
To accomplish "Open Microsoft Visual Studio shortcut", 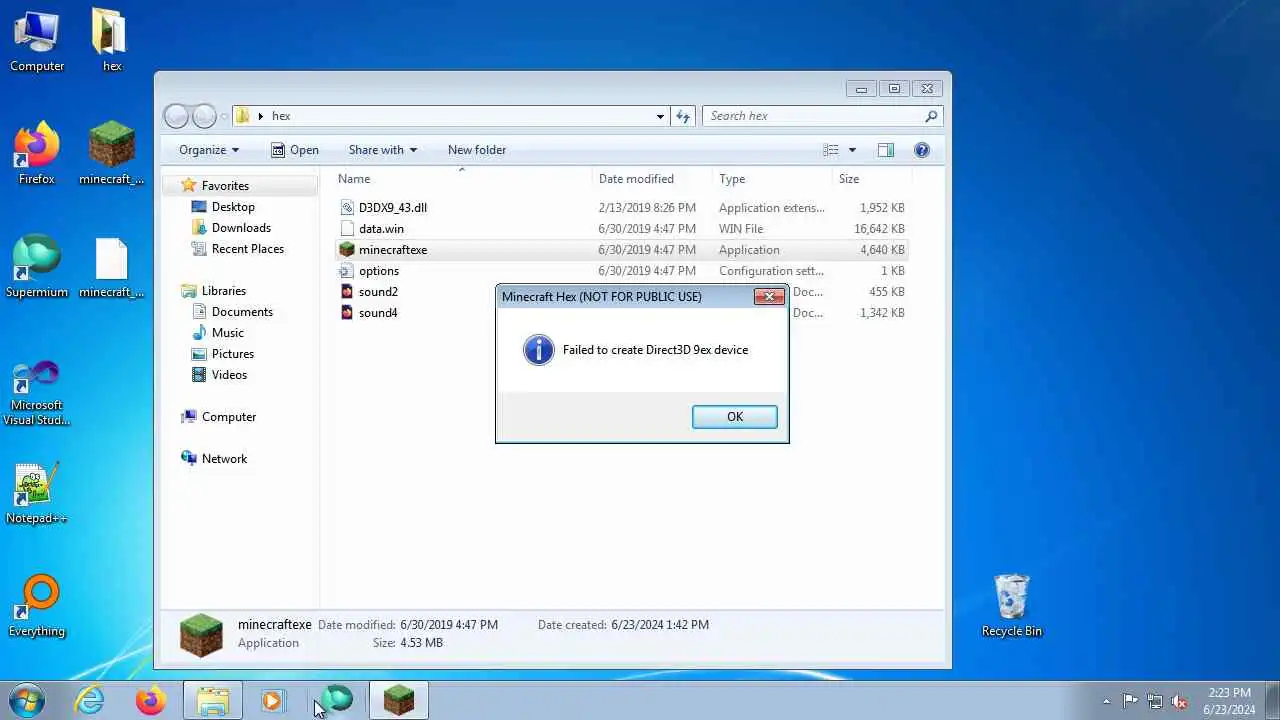I will coord(37,393).
